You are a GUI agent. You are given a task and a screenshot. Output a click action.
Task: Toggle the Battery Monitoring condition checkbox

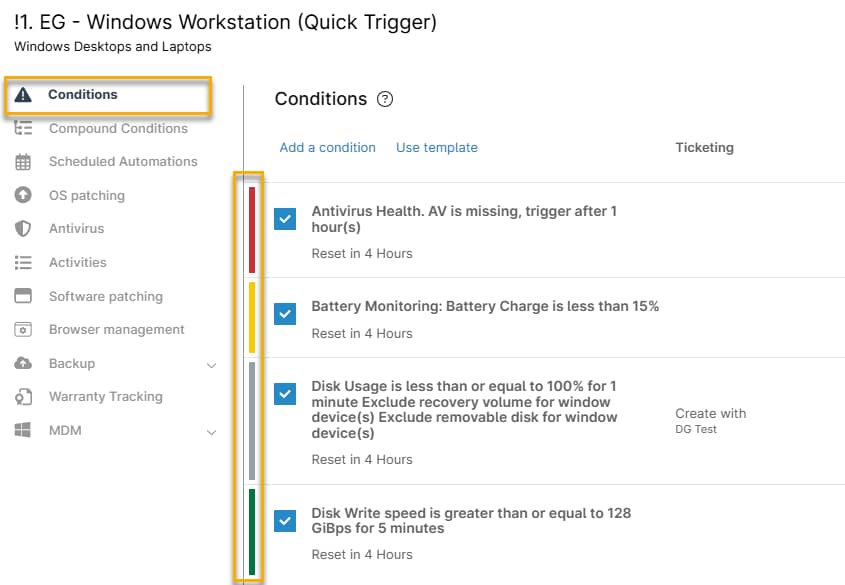pos(286,314)
